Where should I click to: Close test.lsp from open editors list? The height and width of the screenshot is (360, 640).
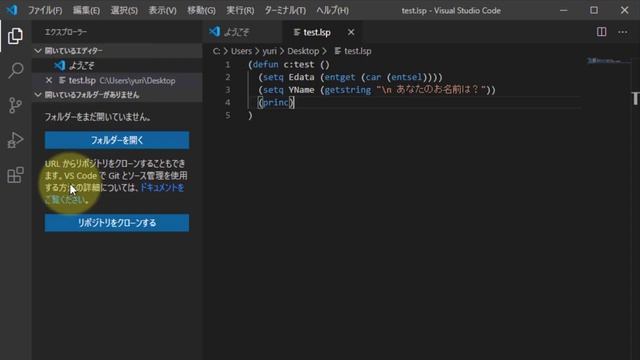(x=49, y=80)
